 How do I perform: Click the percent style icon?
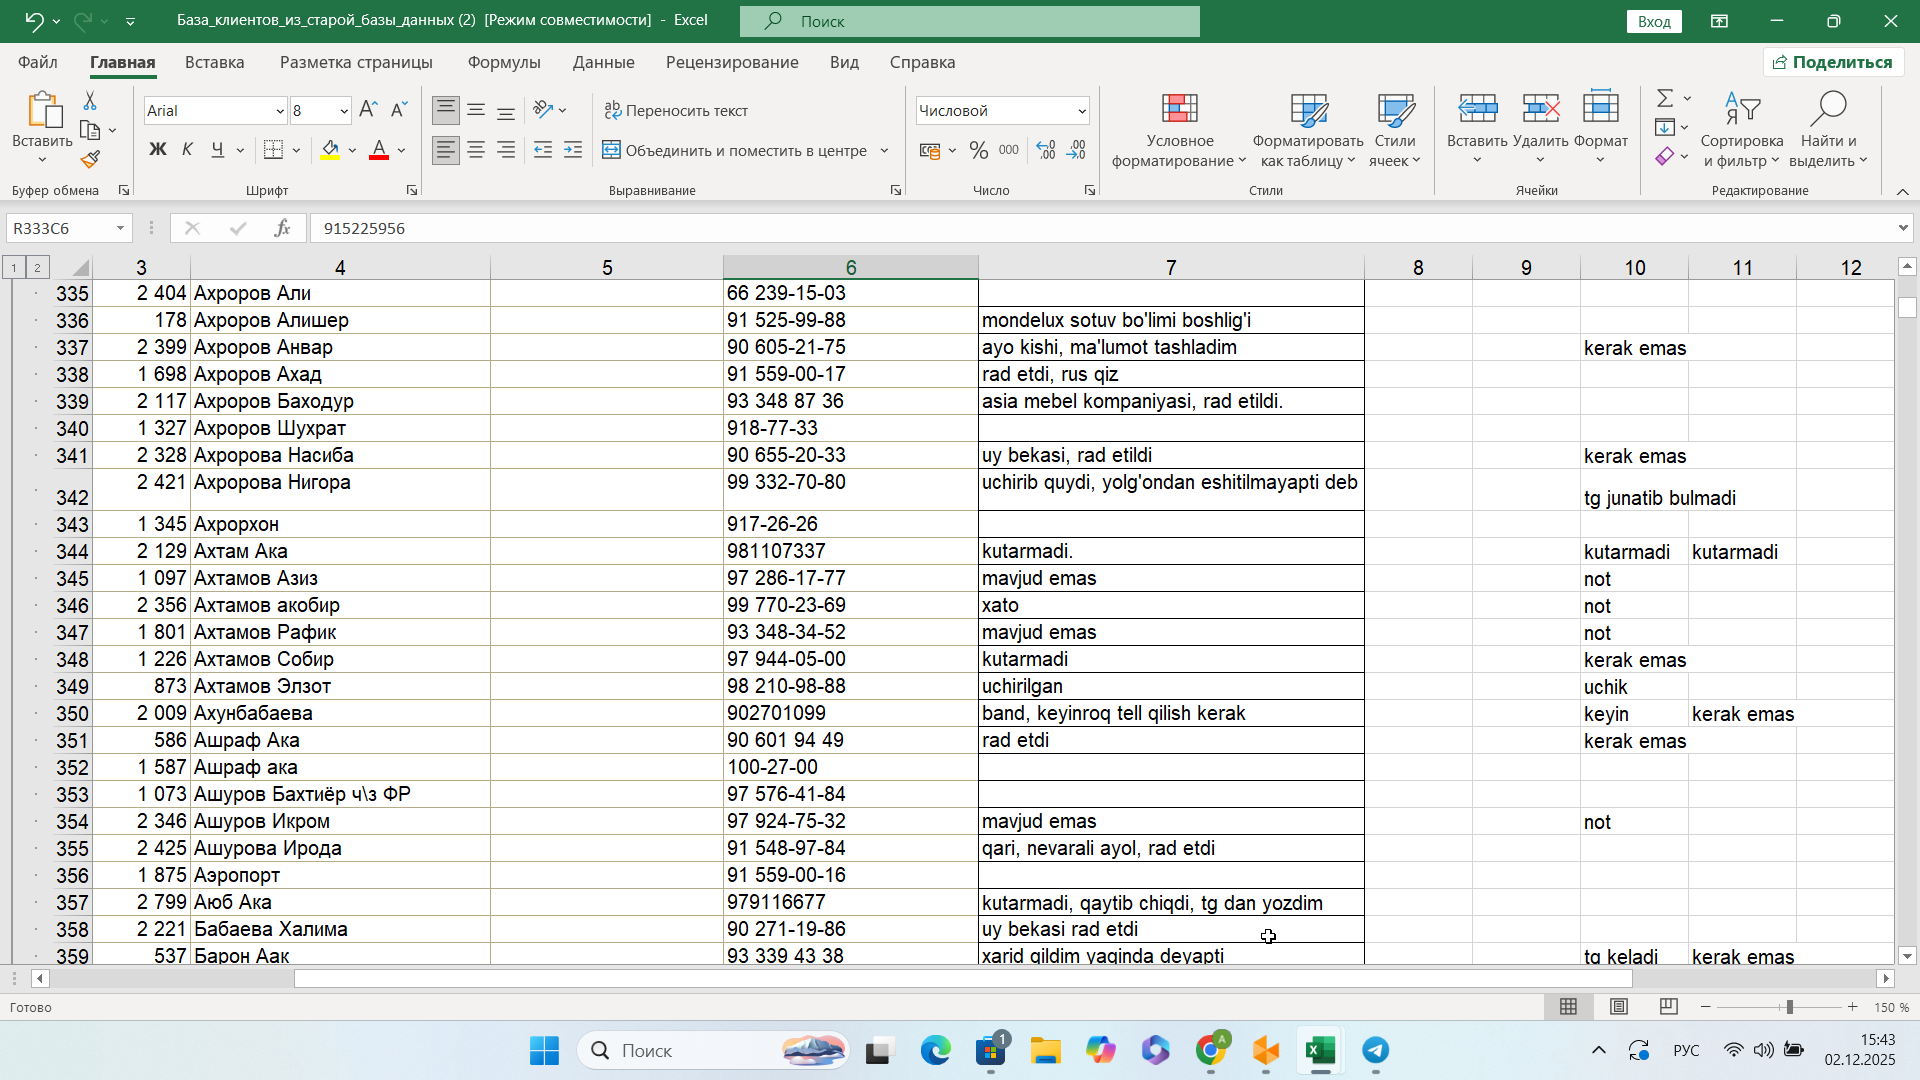click(x=978, y=151)
